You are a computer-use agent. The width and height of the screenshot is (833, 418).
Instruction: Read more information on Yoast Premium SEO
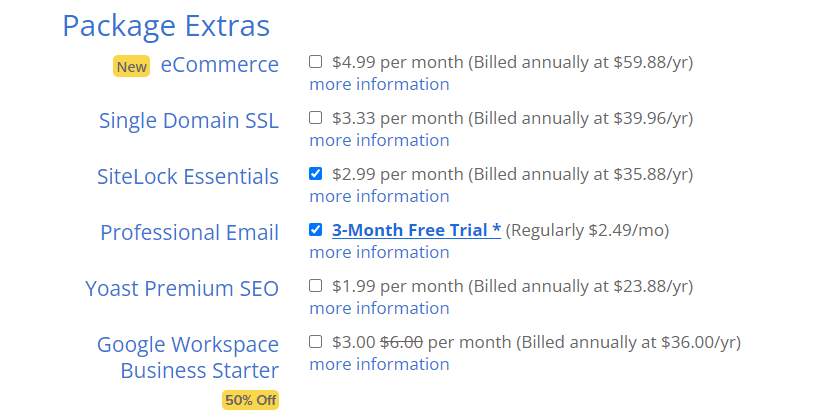point(379,308)
